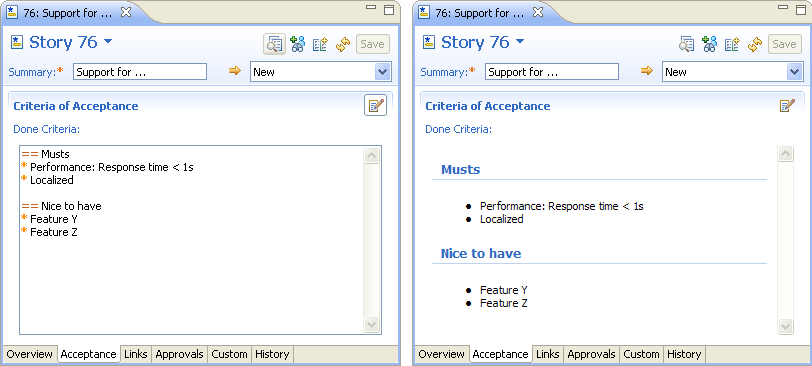Click the copy work item icon in the left editor
This screenshot has width=812, height=366.
coord(321,45)
